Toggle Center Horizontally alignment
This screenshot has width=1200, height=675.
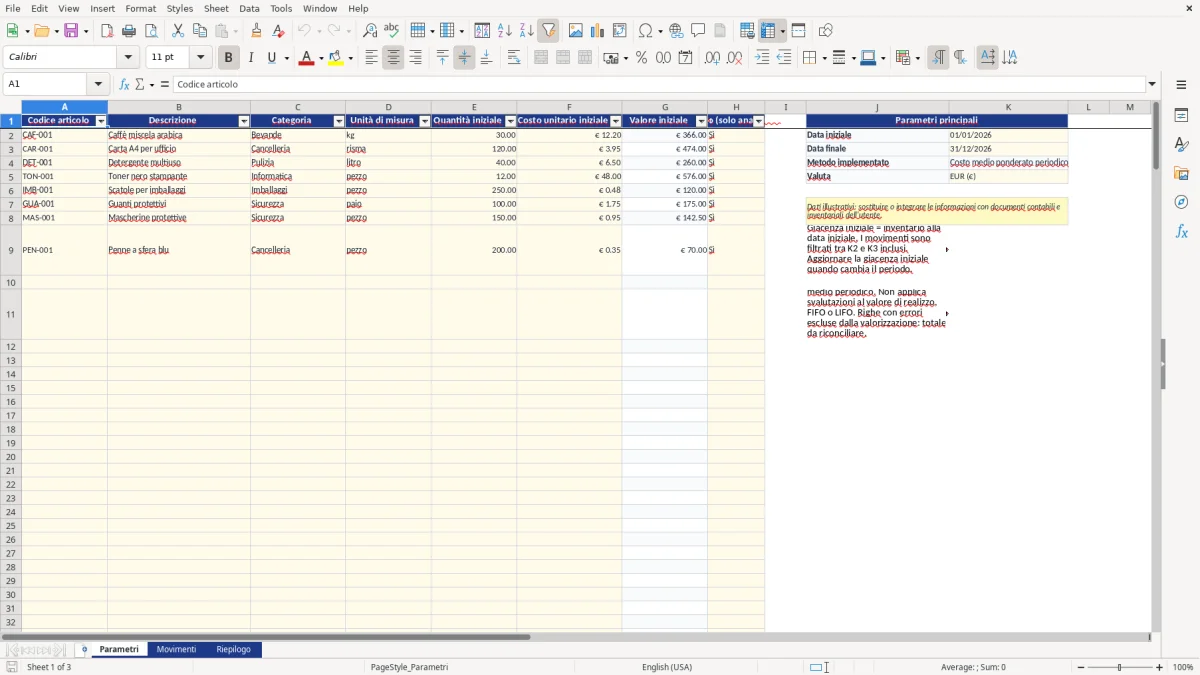[x=393, y=58]
